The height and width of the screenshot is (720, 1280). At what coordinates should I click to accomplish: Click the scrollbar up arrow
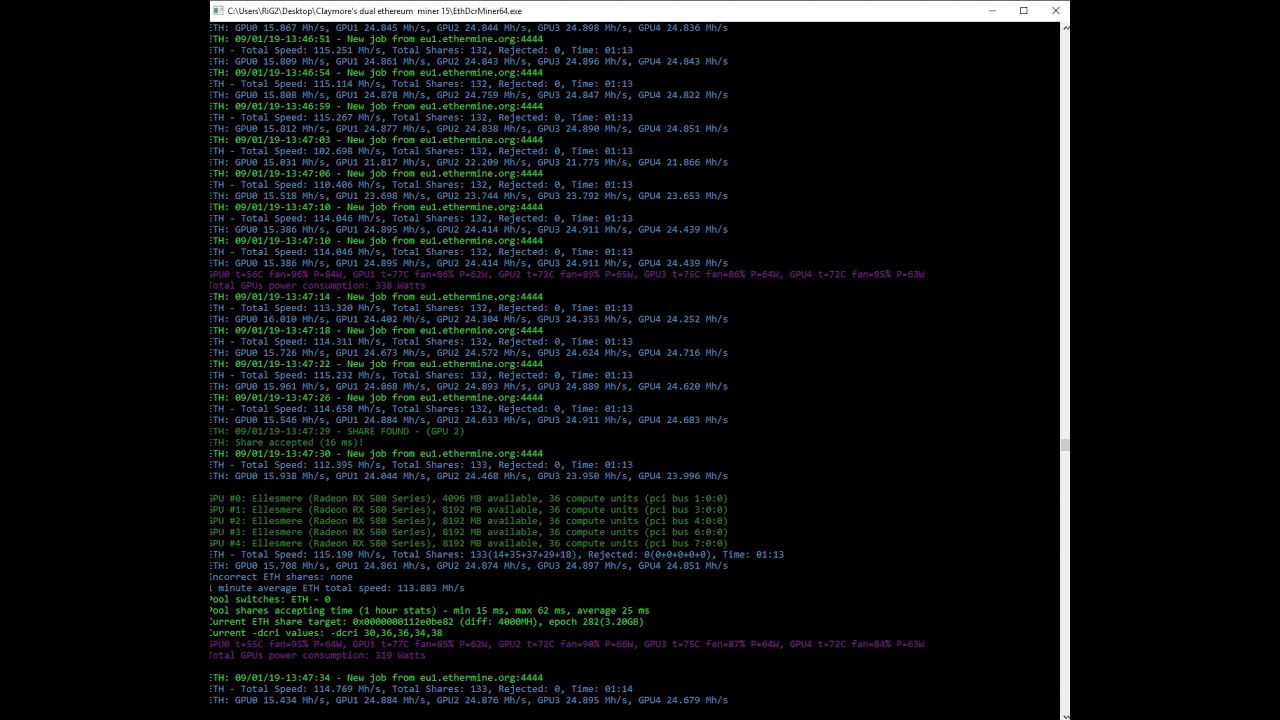[1065, 27]
